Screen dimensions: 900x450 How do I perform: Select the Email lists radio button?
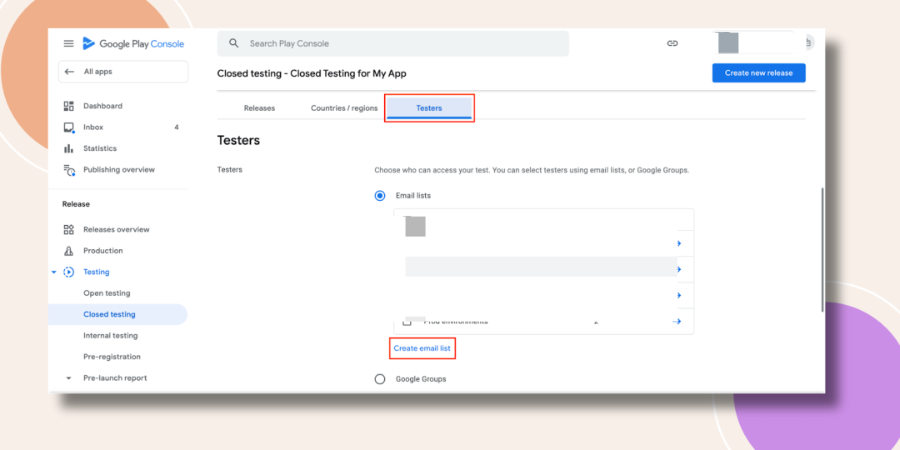click(x=380, y=196)
